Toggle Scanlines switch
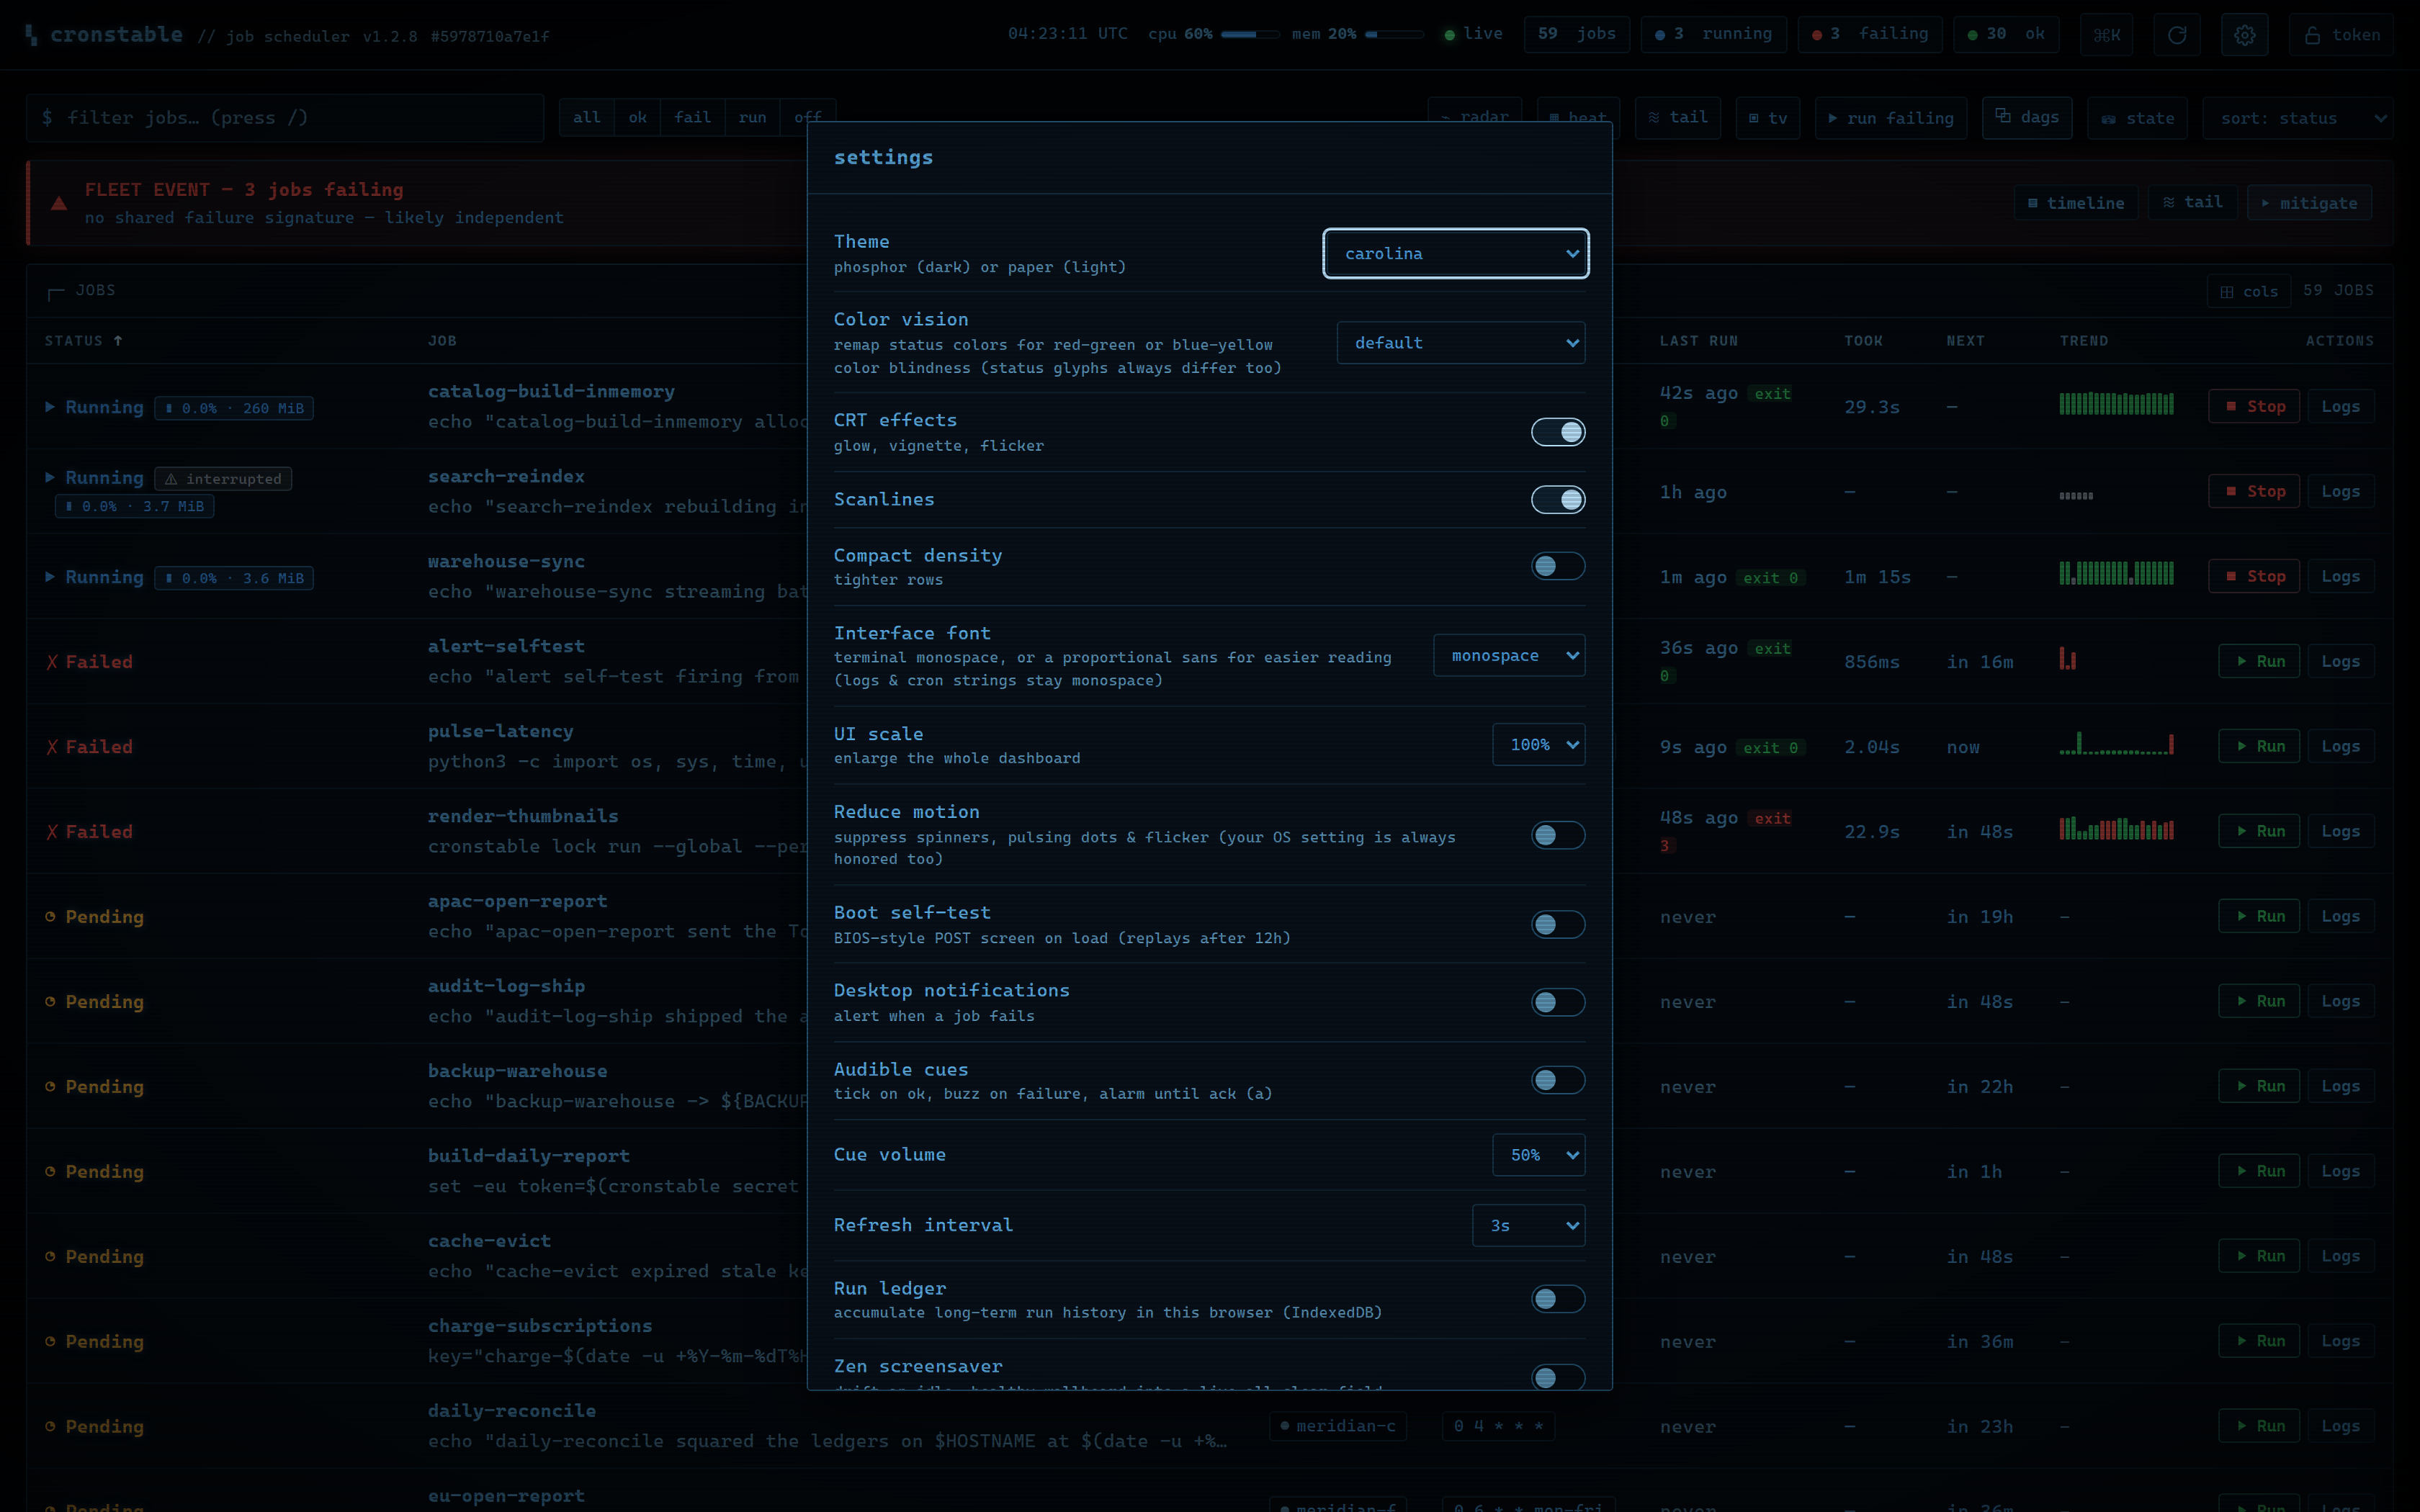This screenshot has height=1512, width=2420. pos(1558,499)
